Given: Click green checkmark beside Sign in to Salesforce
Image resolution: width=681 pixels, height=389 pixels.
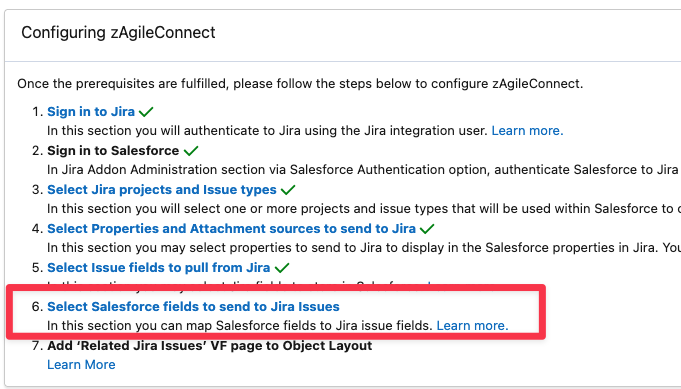Looking at the screenshot, I should pos(191,151).
